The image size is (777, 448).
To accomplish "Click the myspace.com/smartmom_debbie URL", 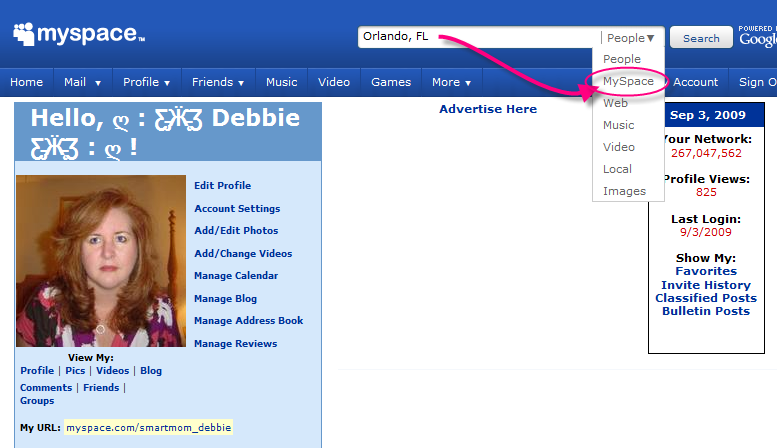I will [148, 428].
